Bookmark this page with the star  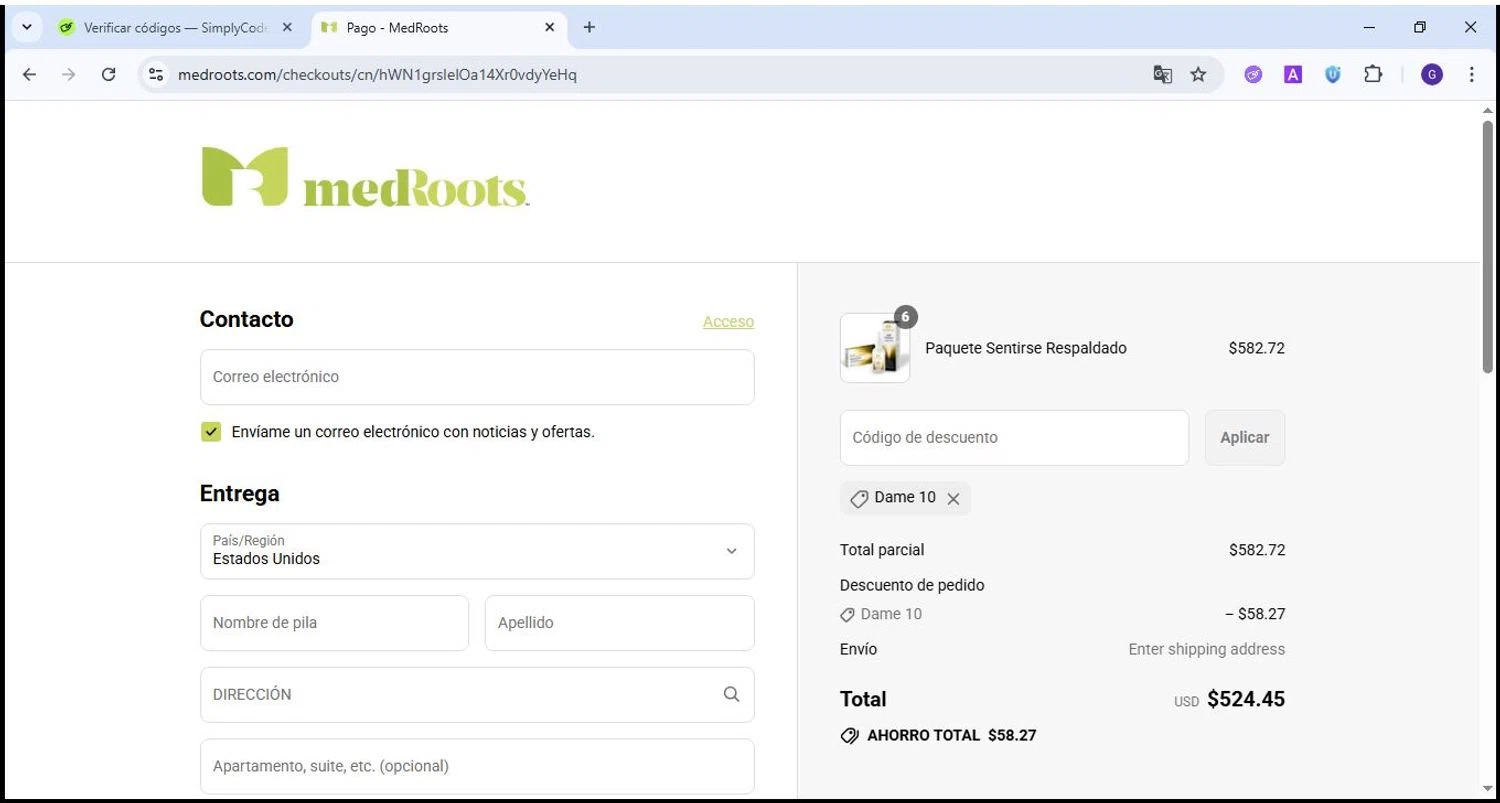[1198, 75]
